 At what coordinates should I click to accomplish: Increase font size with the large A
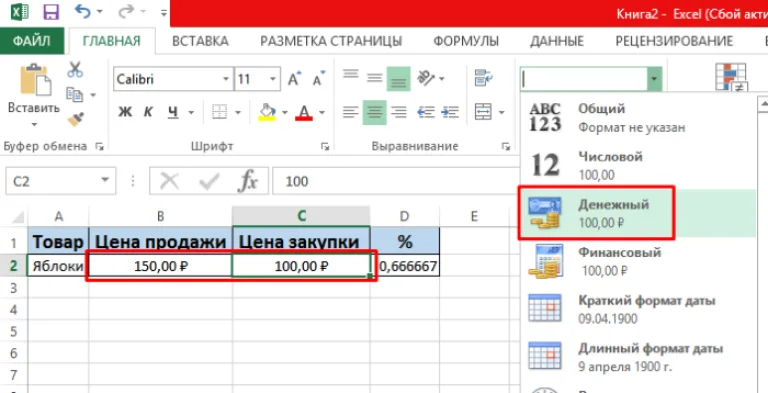point(294,79)
